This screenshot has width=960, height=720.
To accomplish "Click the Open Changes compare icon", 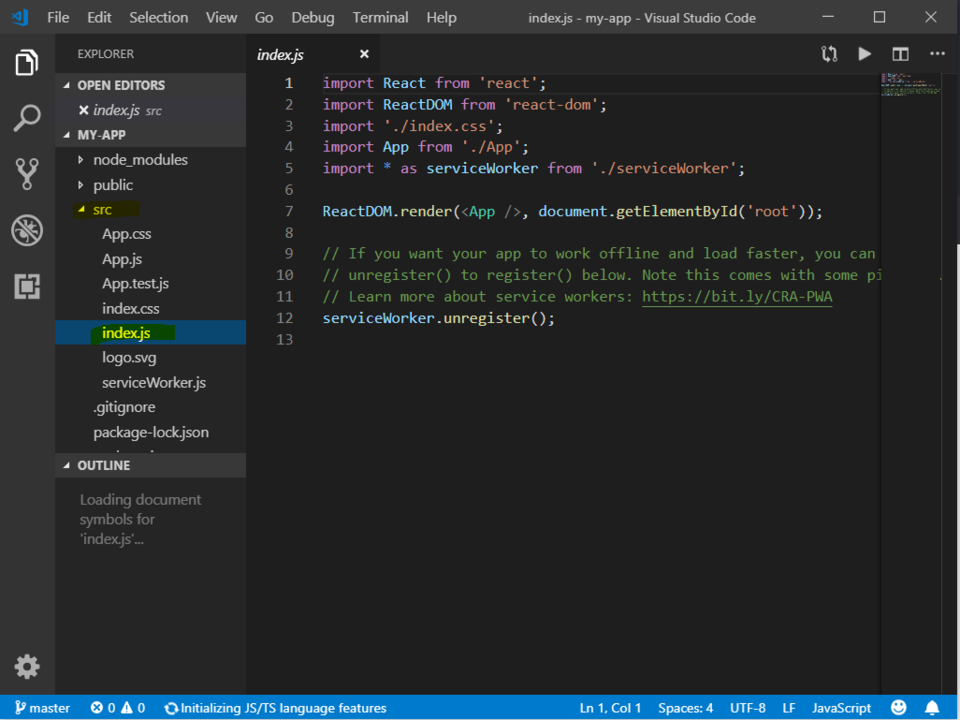I will 829,54.
